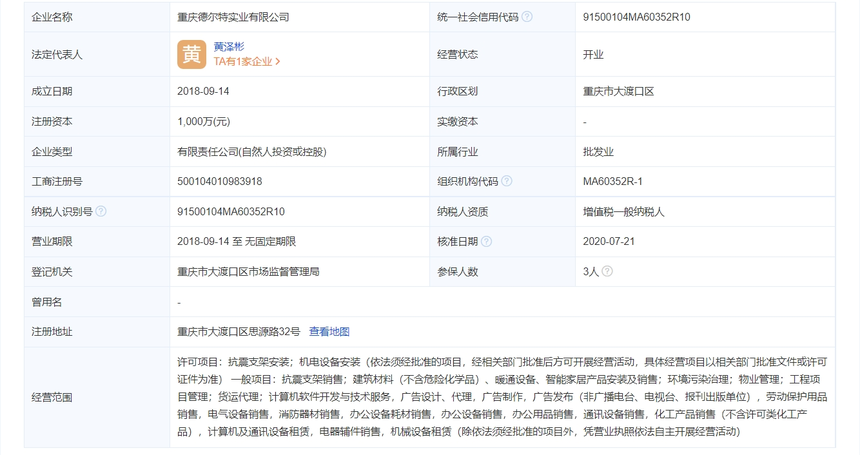Viewport: 860px width, 455px height.
Task: Click the 参保人数 label cell
Action: point(502,272)
